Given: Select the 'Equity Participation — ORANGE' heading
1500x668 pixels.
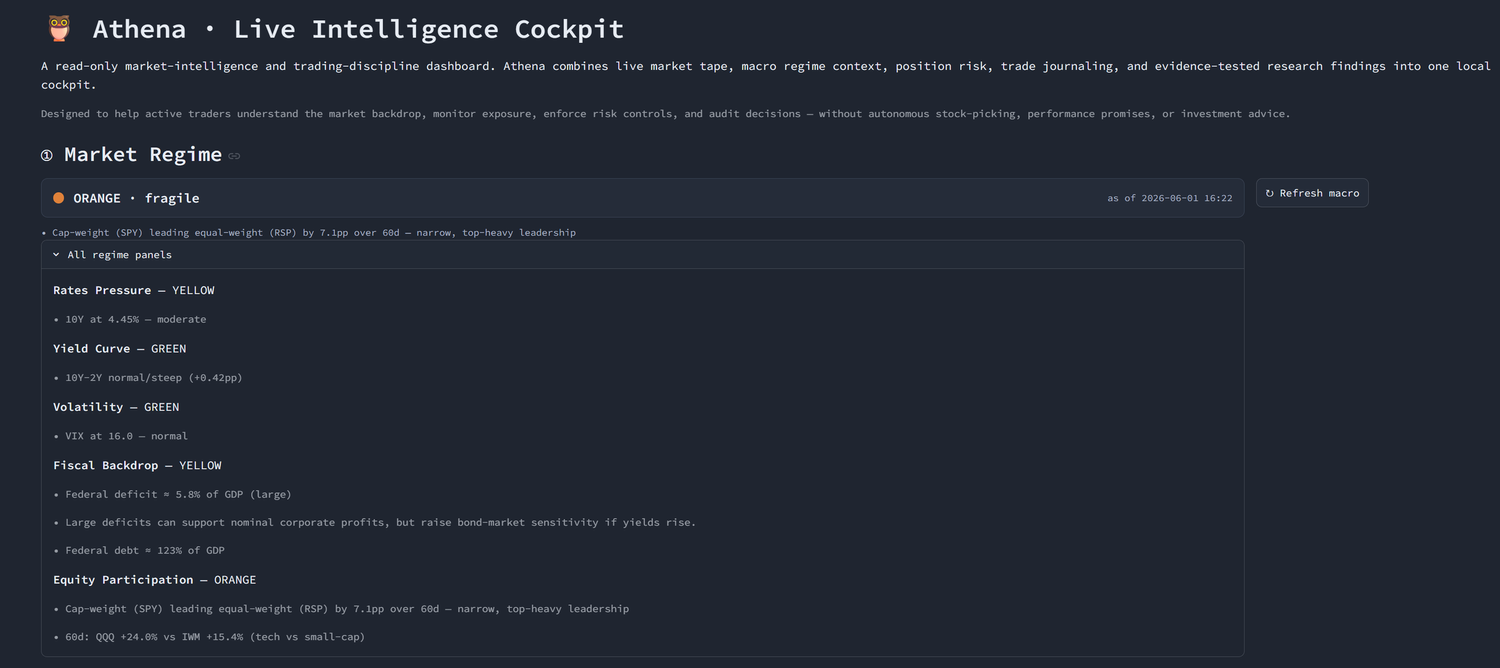Looking at the screenshot, I should (x=155, y=580).
